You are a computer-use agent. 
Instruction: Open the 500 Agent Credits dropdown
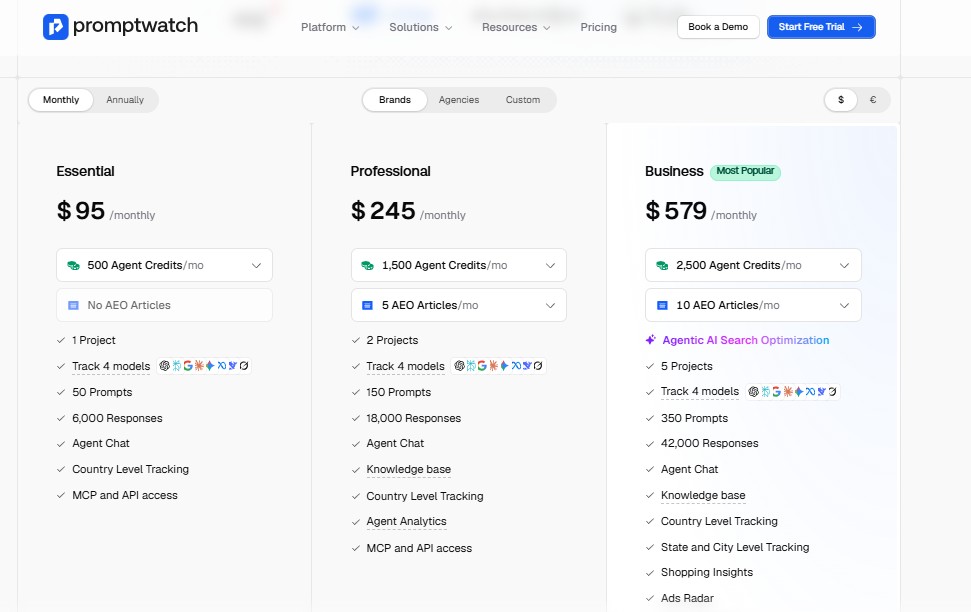pos(164,265)
